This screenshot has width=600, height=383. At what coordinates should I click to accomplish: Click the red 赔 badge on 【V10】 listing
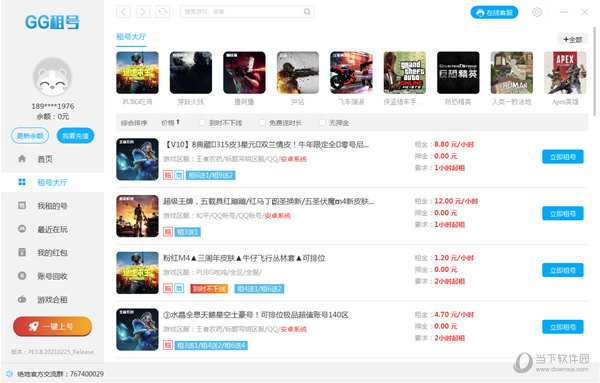coord(168,175)
